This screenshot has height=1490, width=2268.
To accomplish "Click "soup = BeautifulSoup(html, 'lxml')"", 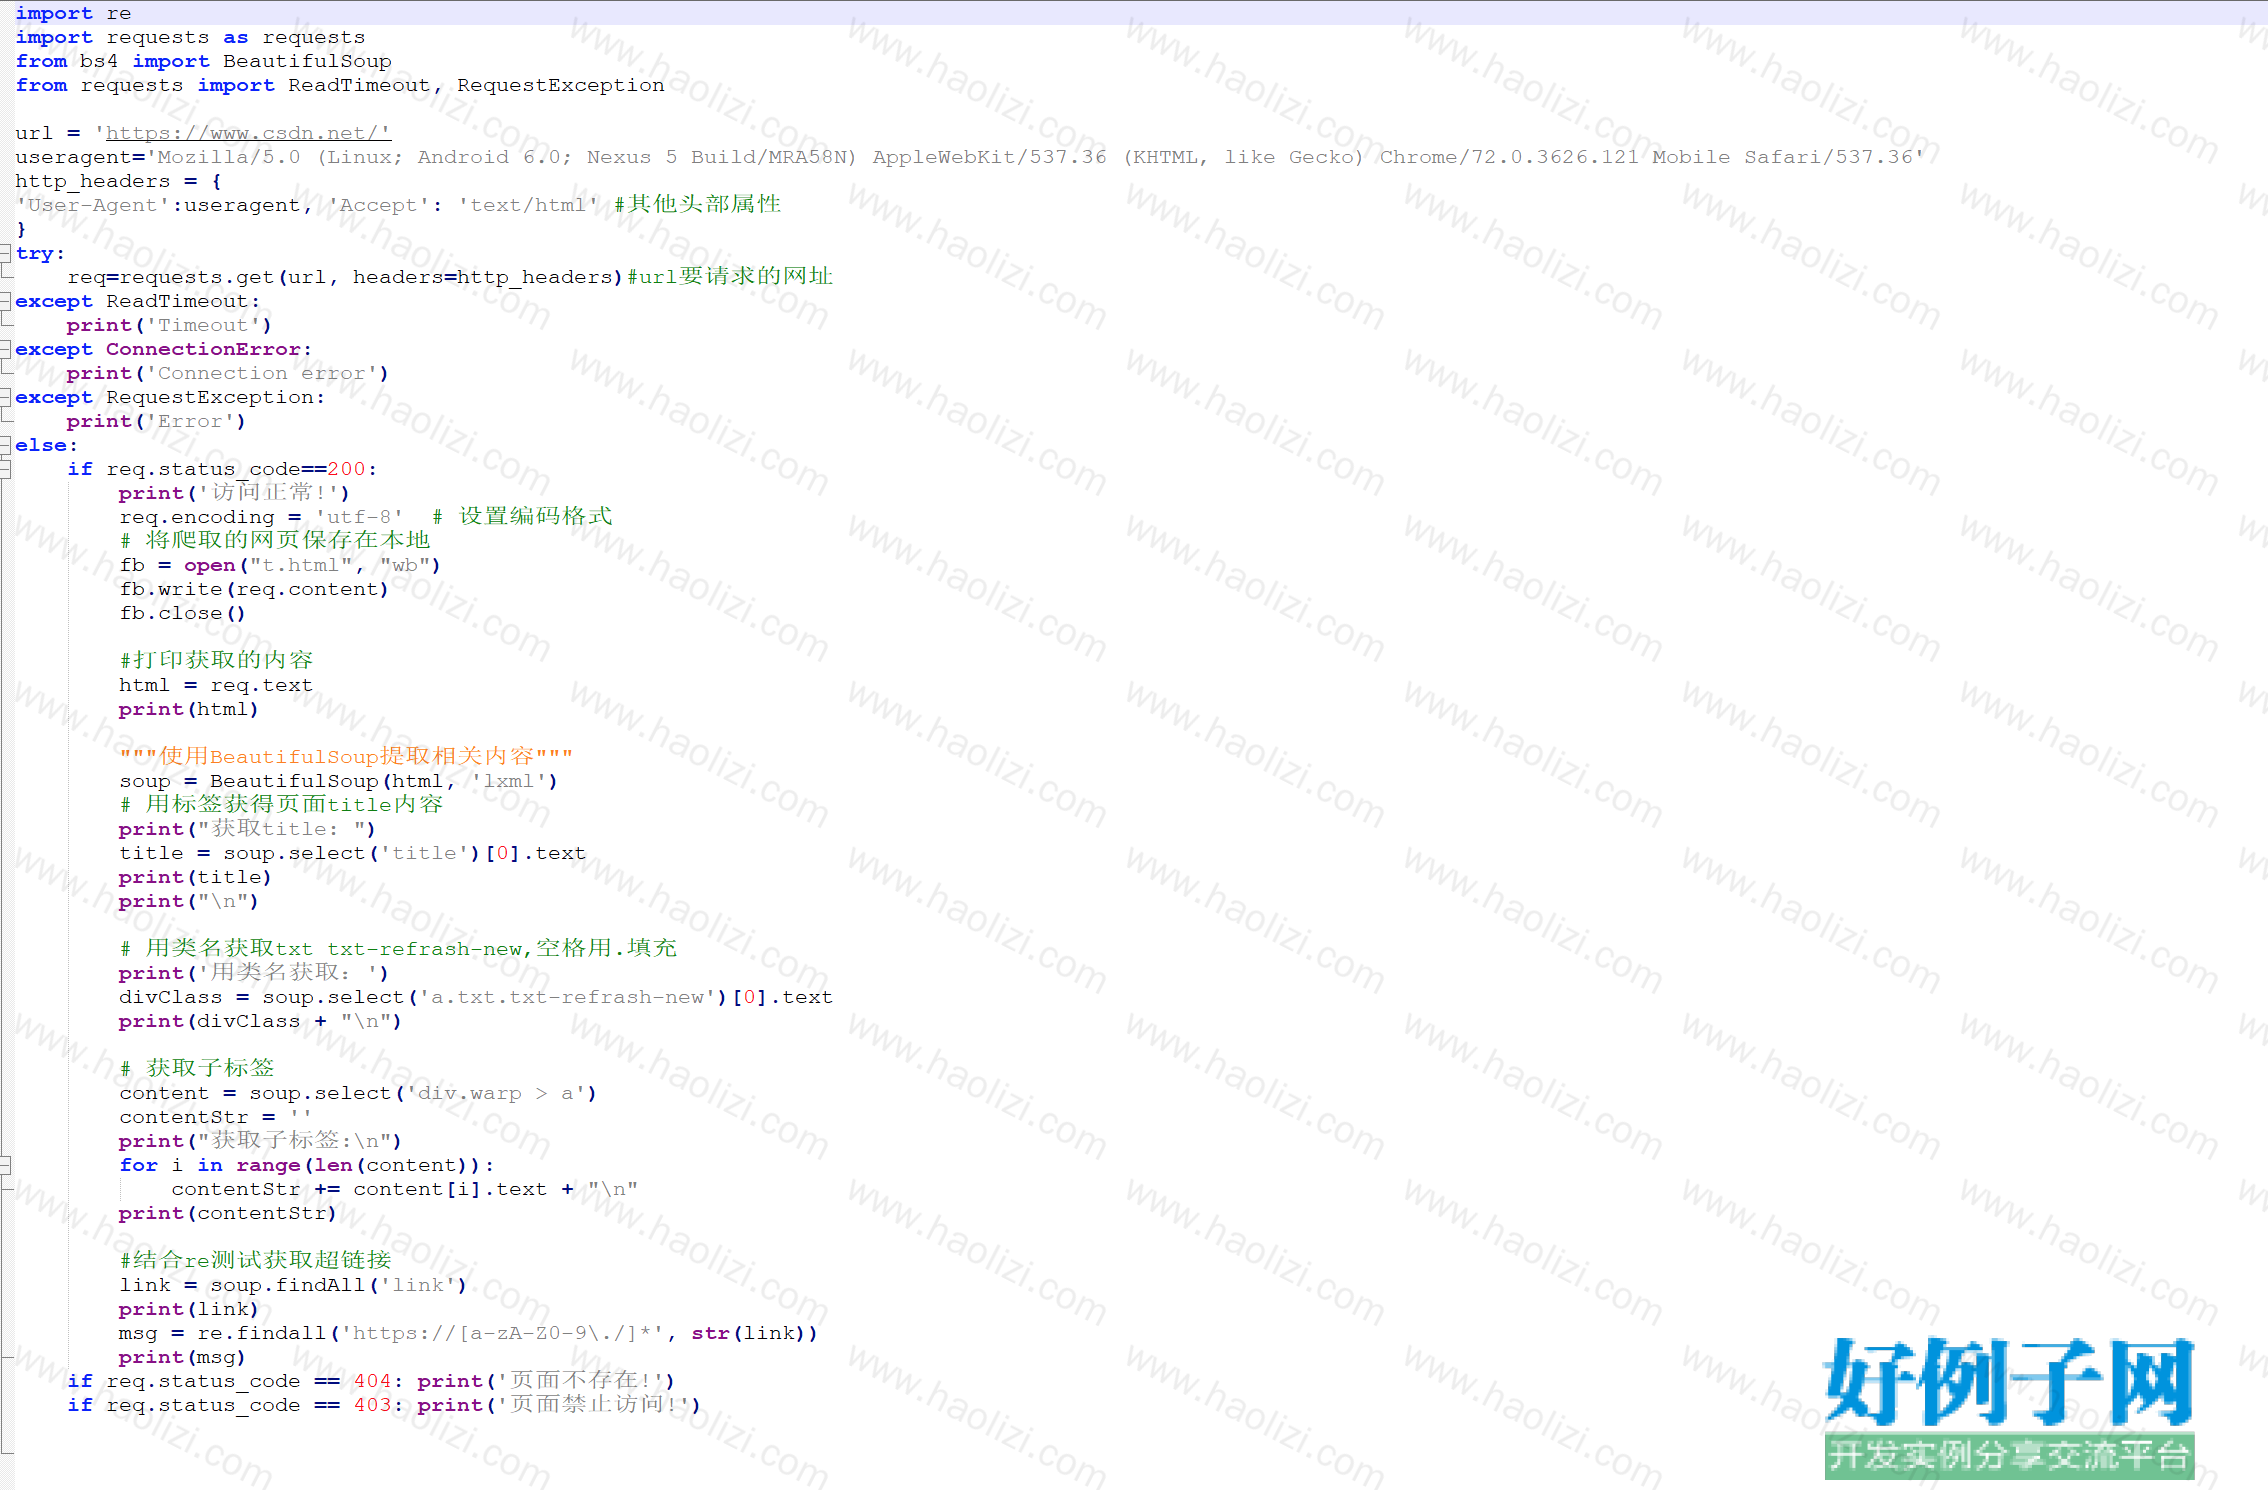I will point(338,781).
